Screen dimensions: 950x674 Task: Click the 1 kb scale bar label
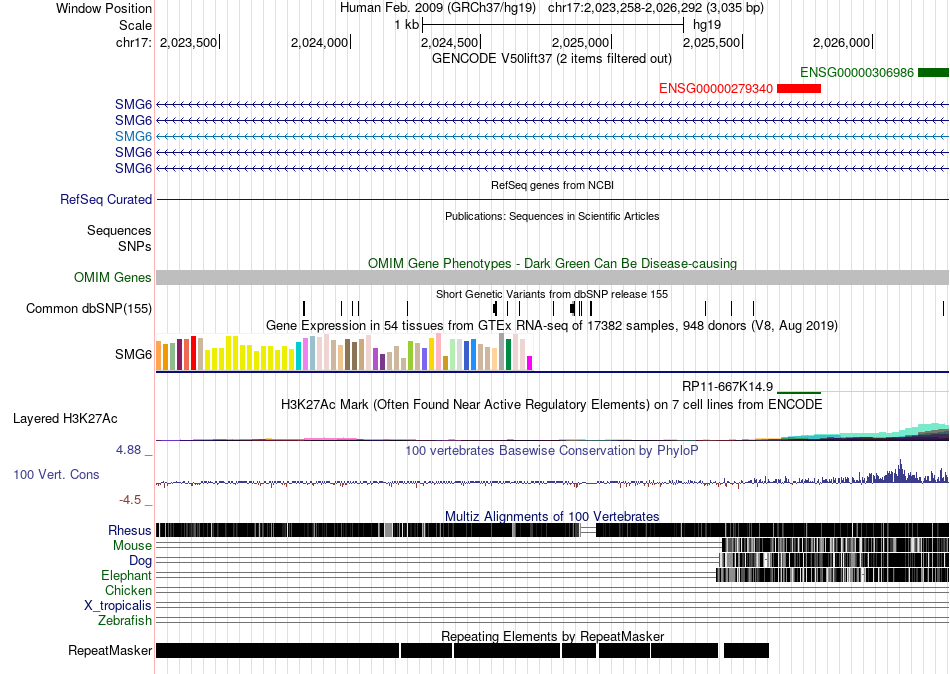[406, 25]
